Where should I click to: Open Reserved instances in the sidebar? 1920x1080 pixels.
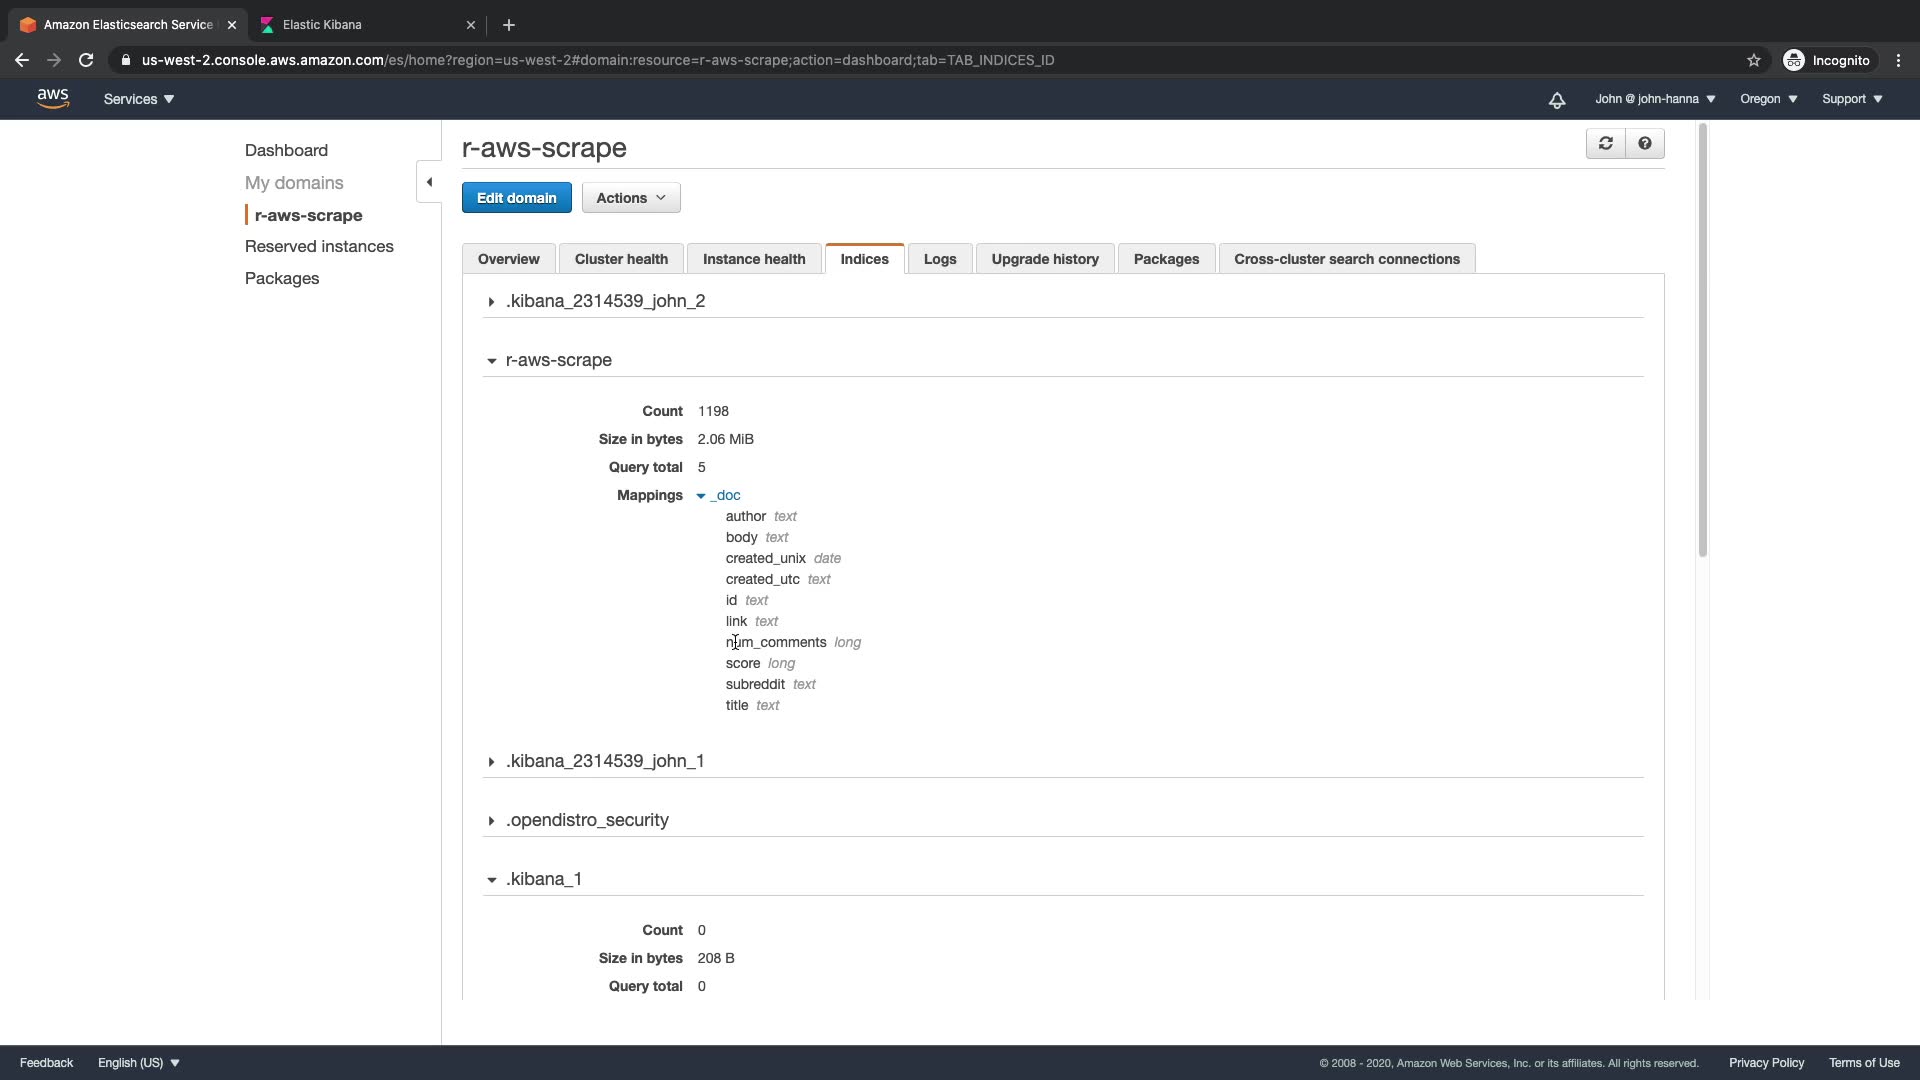[x=319, y=246]
